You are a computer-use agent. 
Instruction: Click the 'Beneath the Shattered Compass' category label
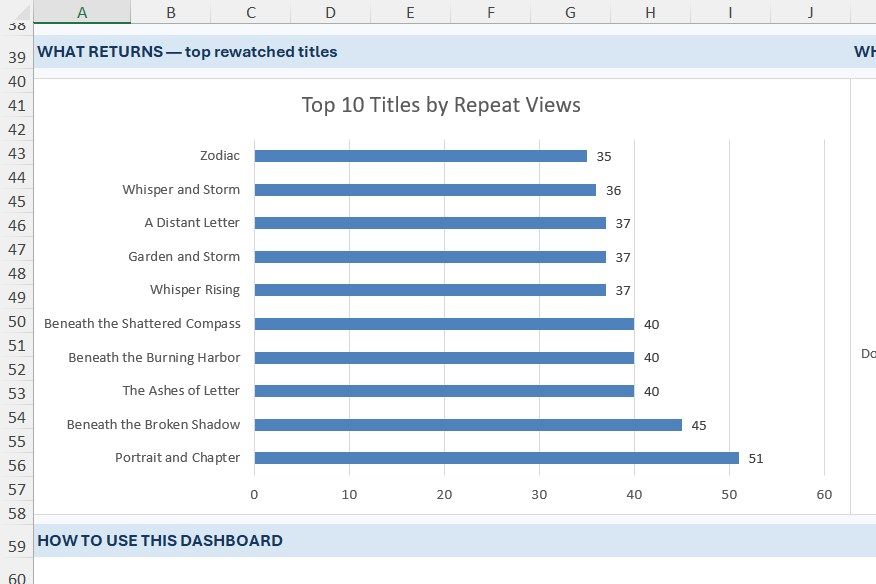coord(142,324)
